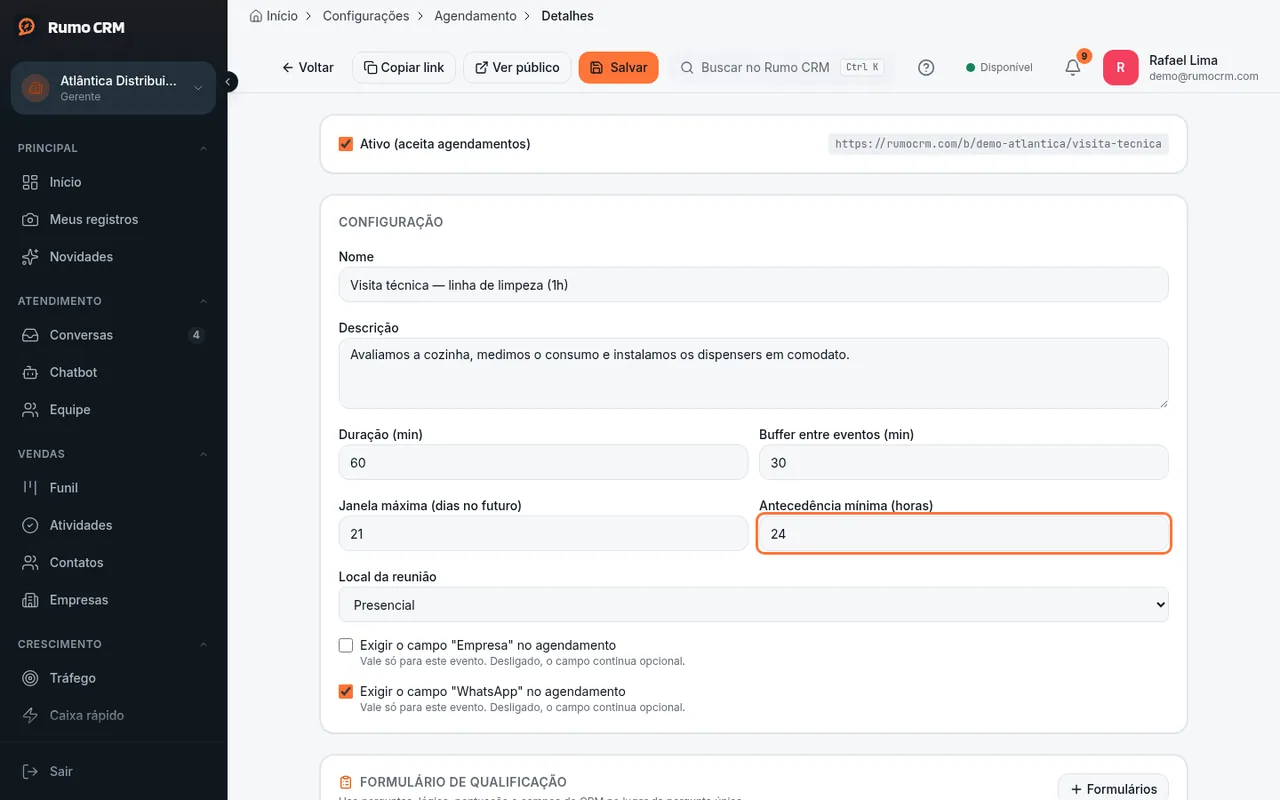Click Copiar link button
Viewport: 1280px width, 800px height.
404,68
